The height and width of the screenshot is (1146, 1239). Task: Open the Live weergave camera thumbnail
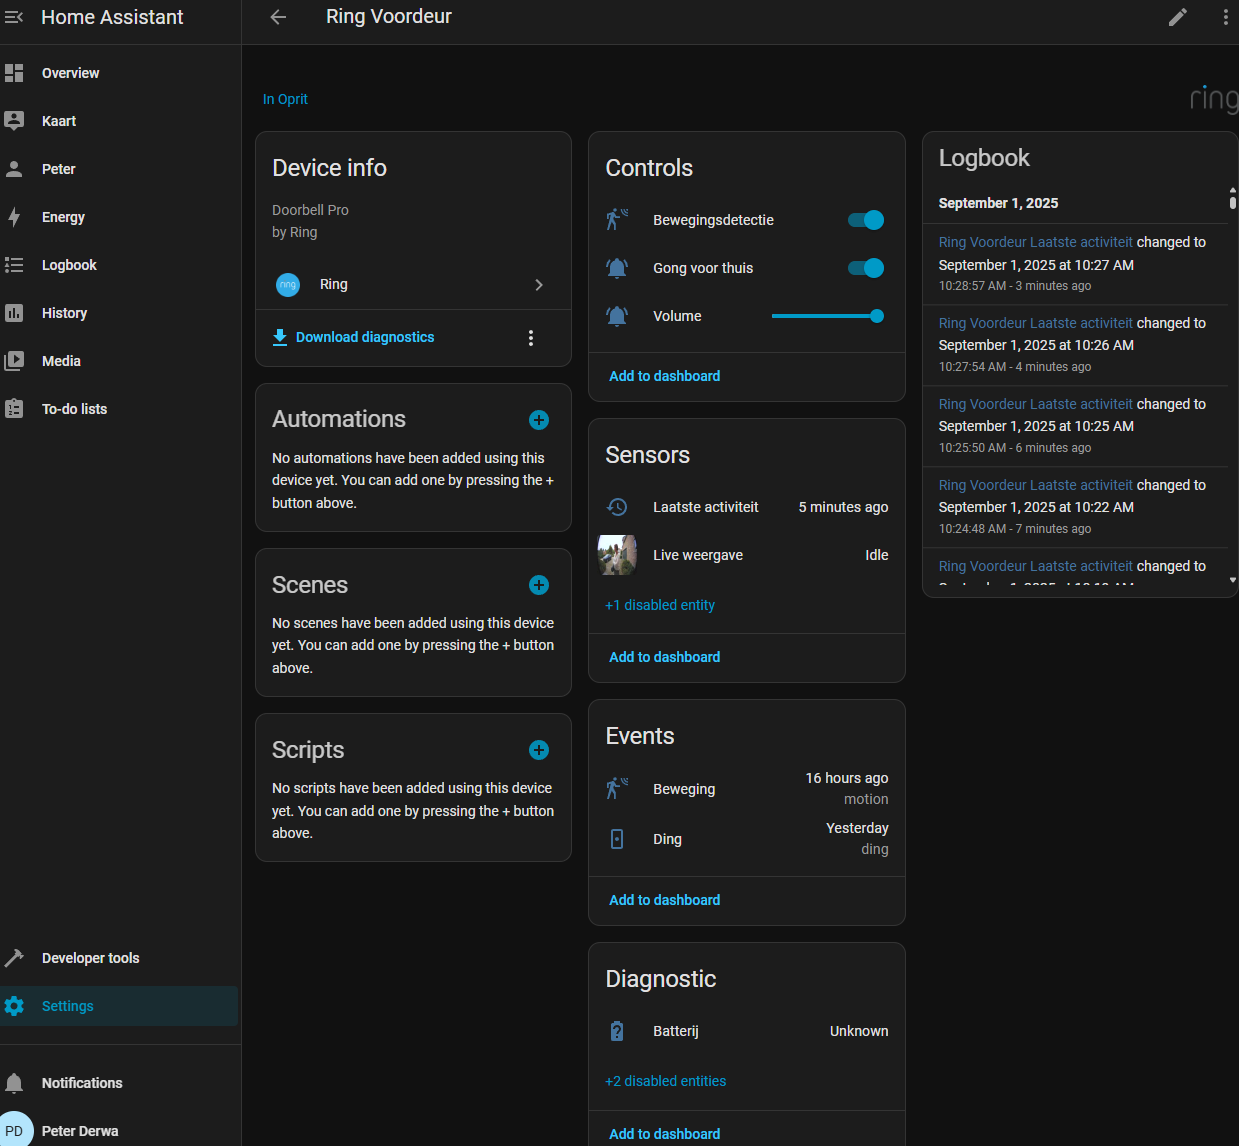point(617,555)
